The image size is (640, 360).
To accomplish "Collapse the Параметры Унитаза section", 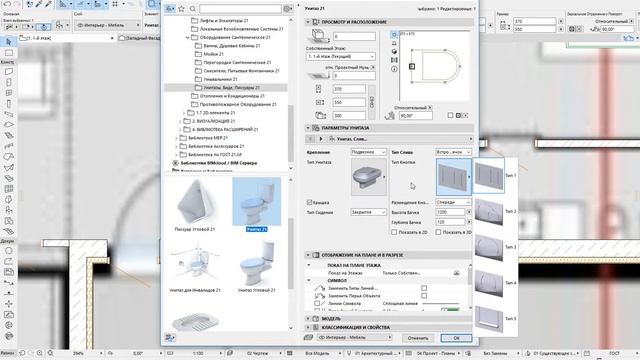I will pyautogui.click(x=308, y=128).
